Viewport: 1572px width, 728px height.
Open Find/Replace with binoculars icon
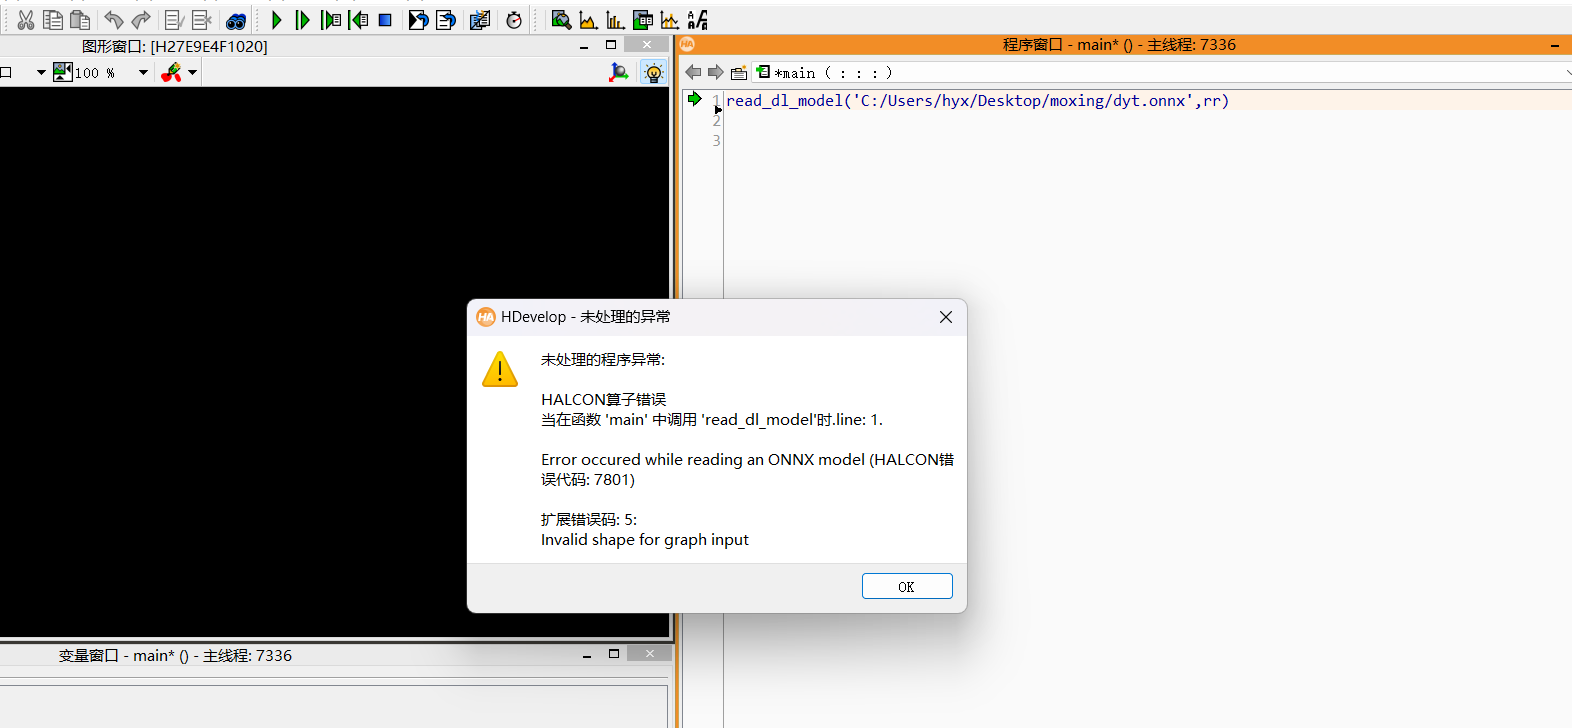(236, 20)
